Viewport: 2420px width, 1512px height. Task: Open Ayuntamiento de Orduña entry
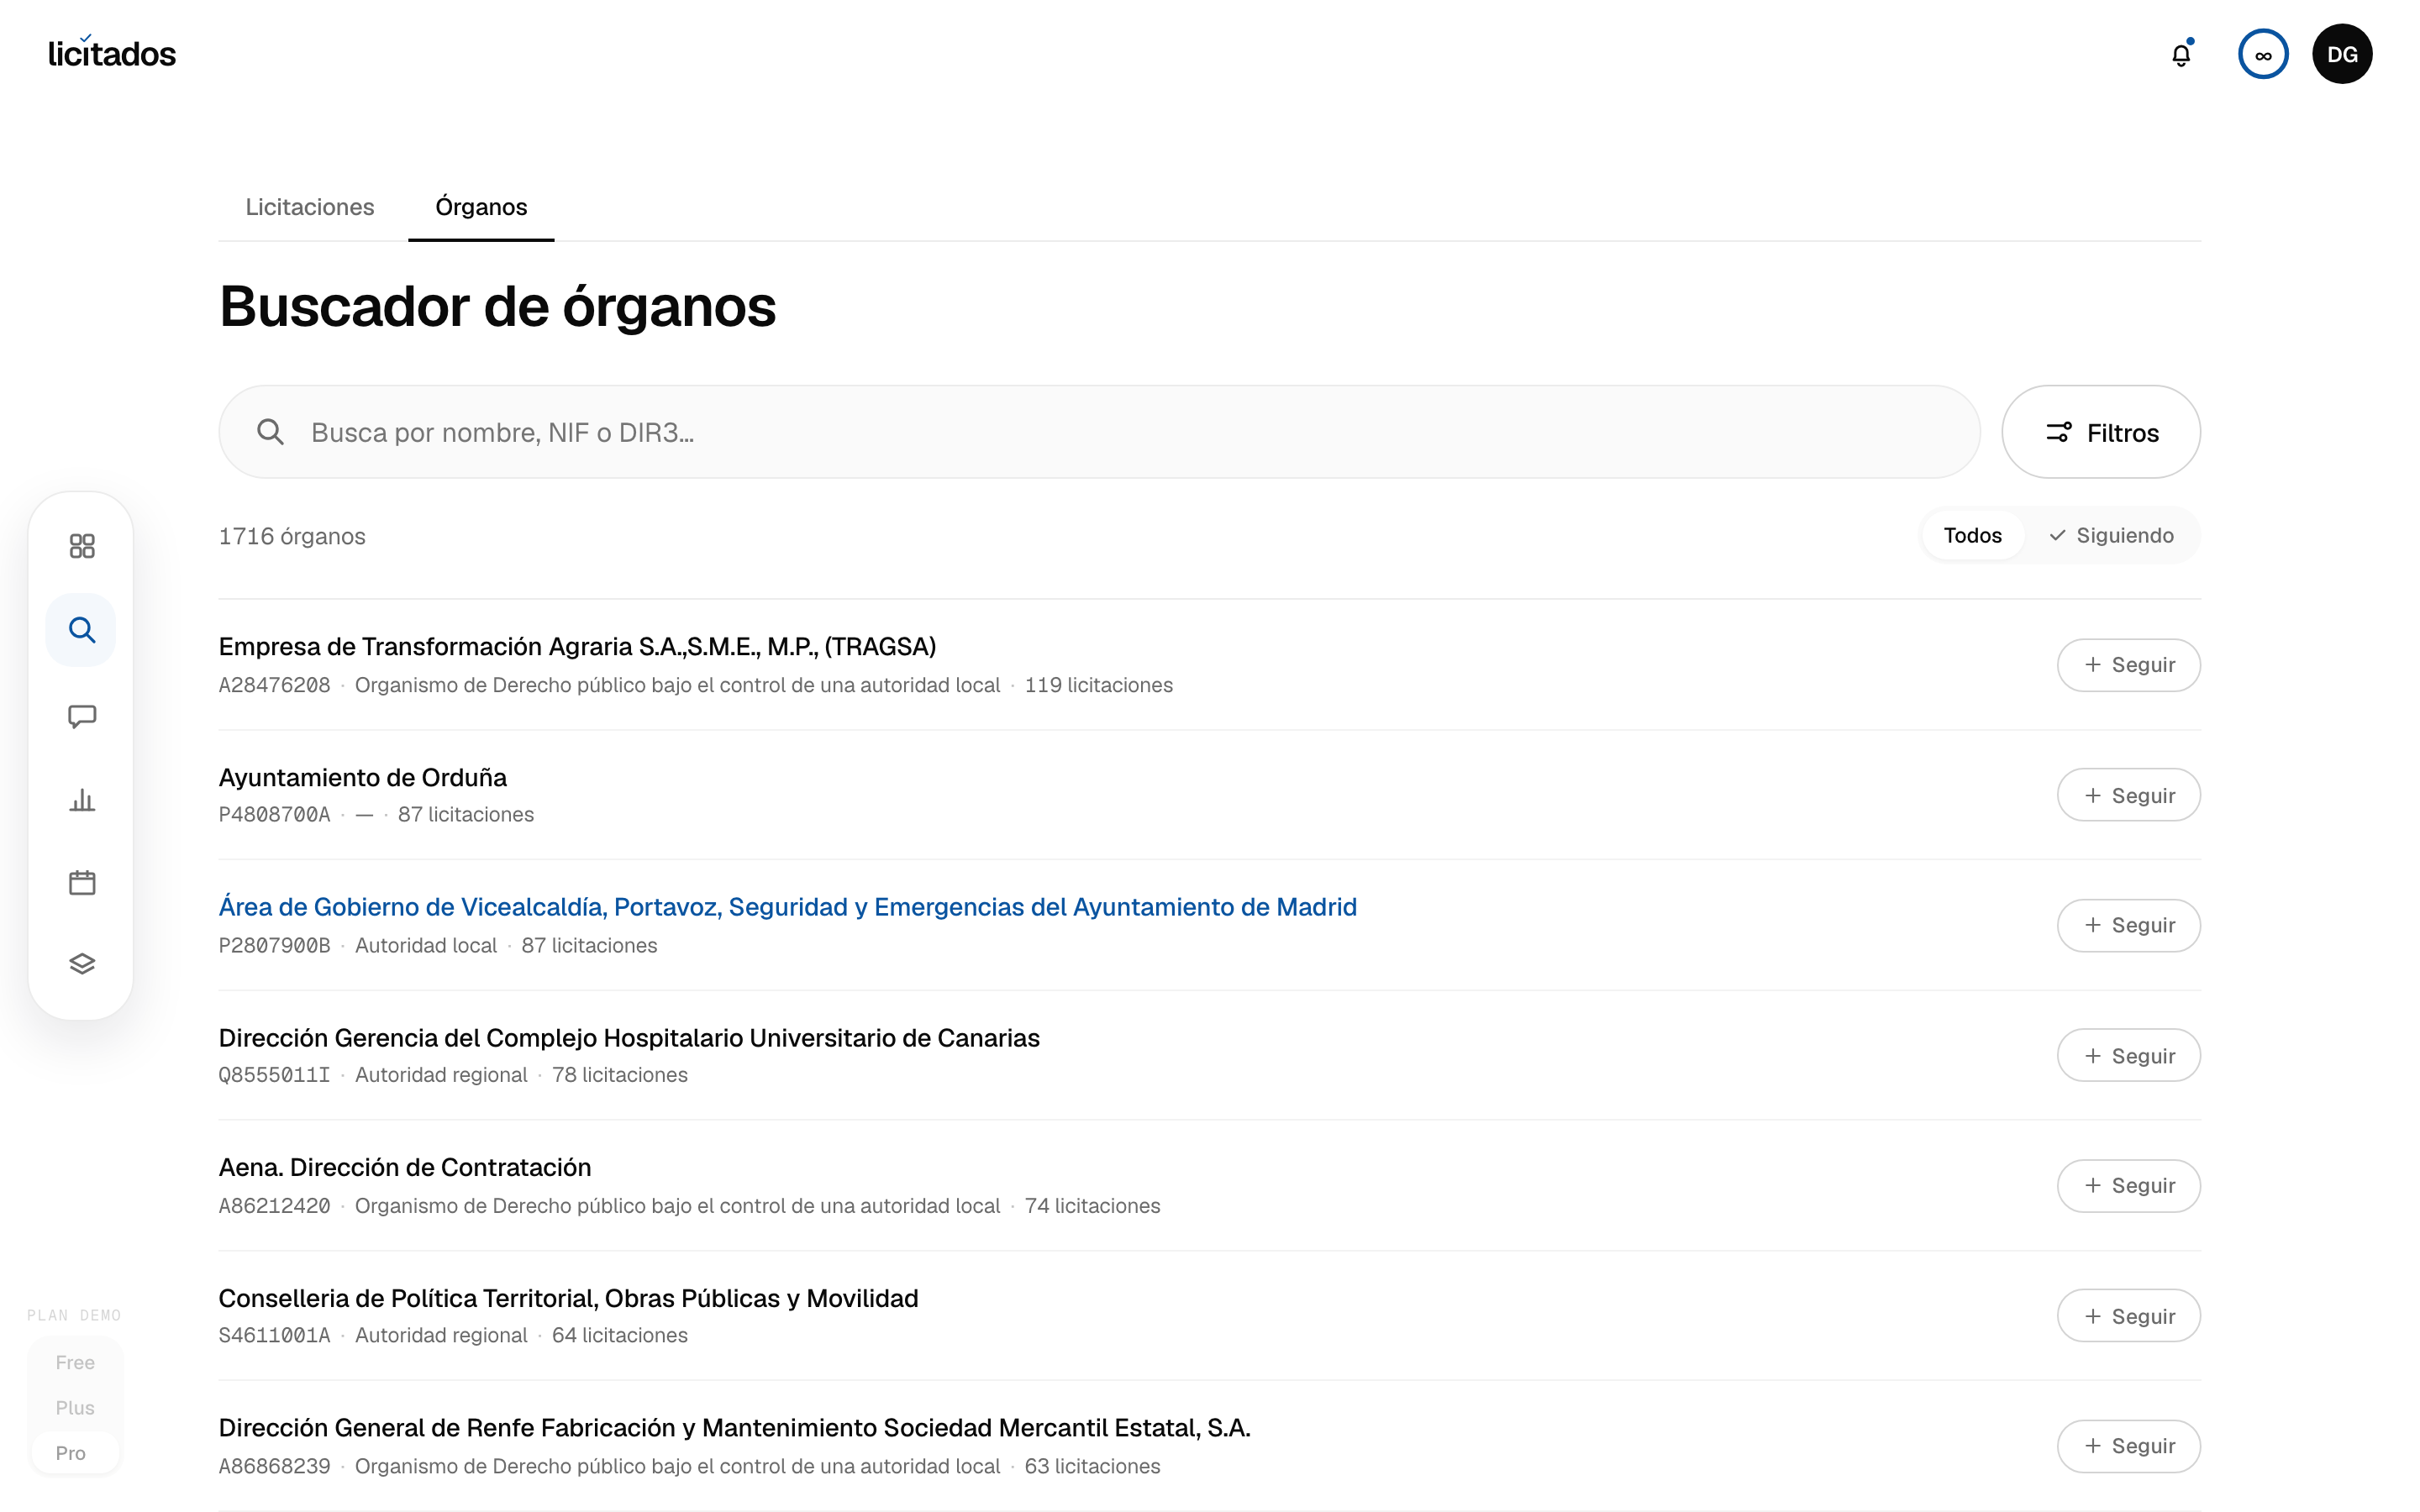(363, 777)
